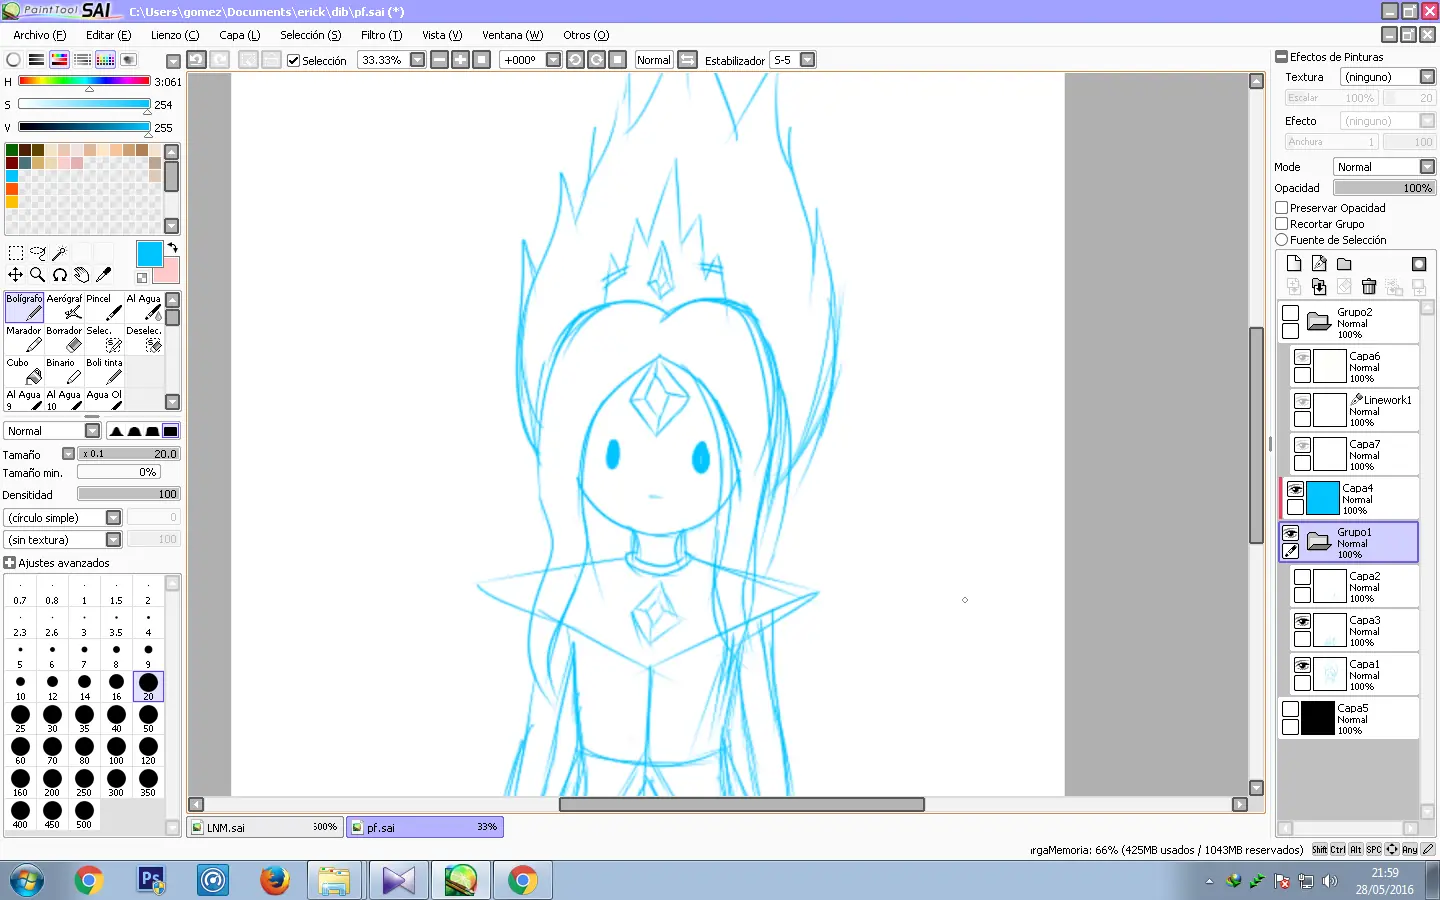Enable Recortar Grupo checkbox
This screenshot has height=900, width=1440.
(x=1282, y=224)
